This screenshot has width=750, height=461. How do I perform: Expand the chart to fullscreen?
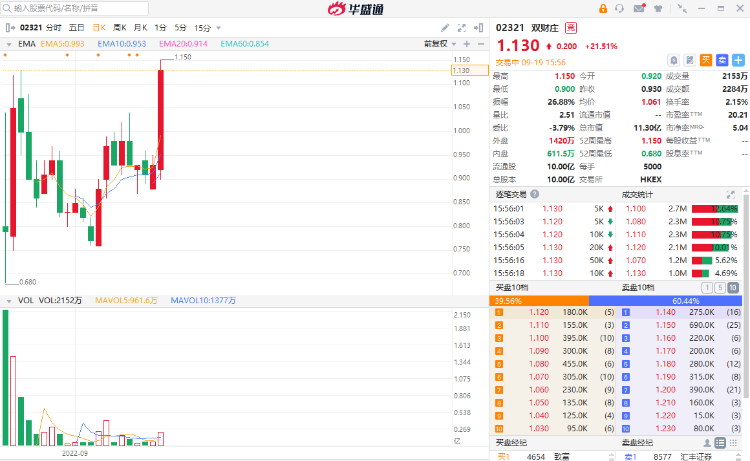pos(462,28)
